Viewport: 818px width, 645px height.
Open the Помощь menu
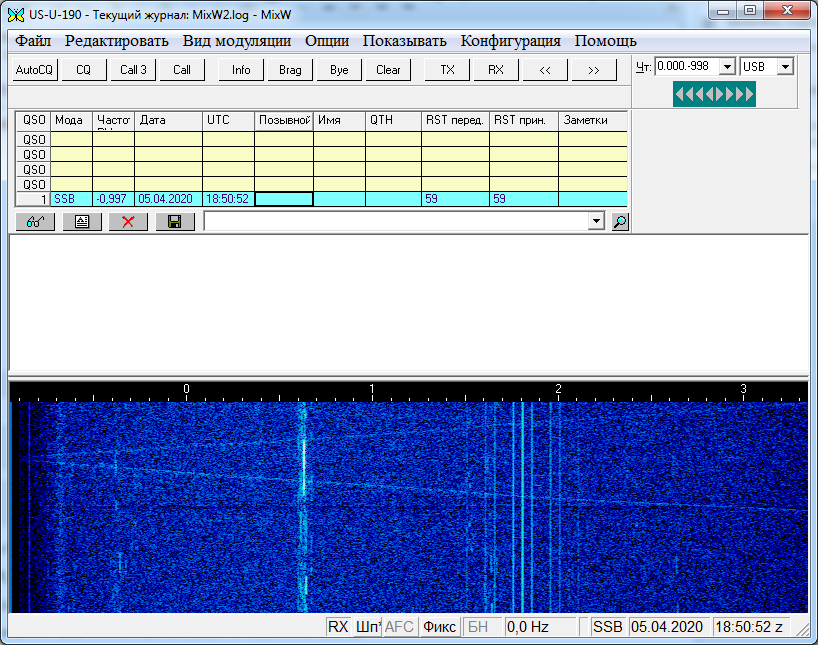(606, 41)
